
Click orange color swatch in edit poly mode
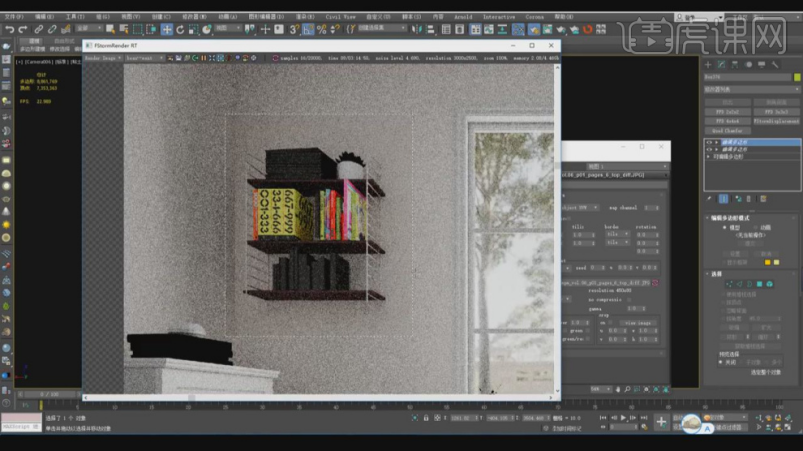tap(767, 262)
